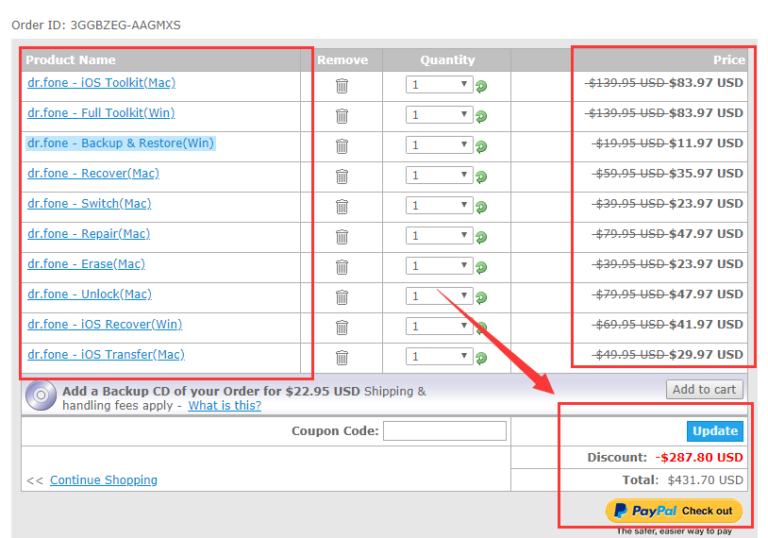Click the Total $431.70 USD amount
The height and width of the screenshot is (538, 768).
[705, 480]
